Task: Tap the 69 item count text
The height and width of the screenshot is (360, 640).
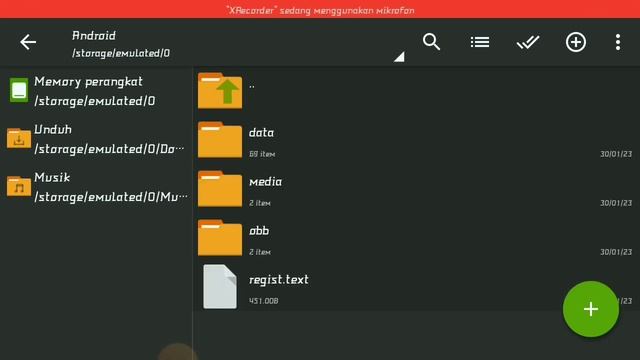Action: pyautogui.click(x=262, y=154)
